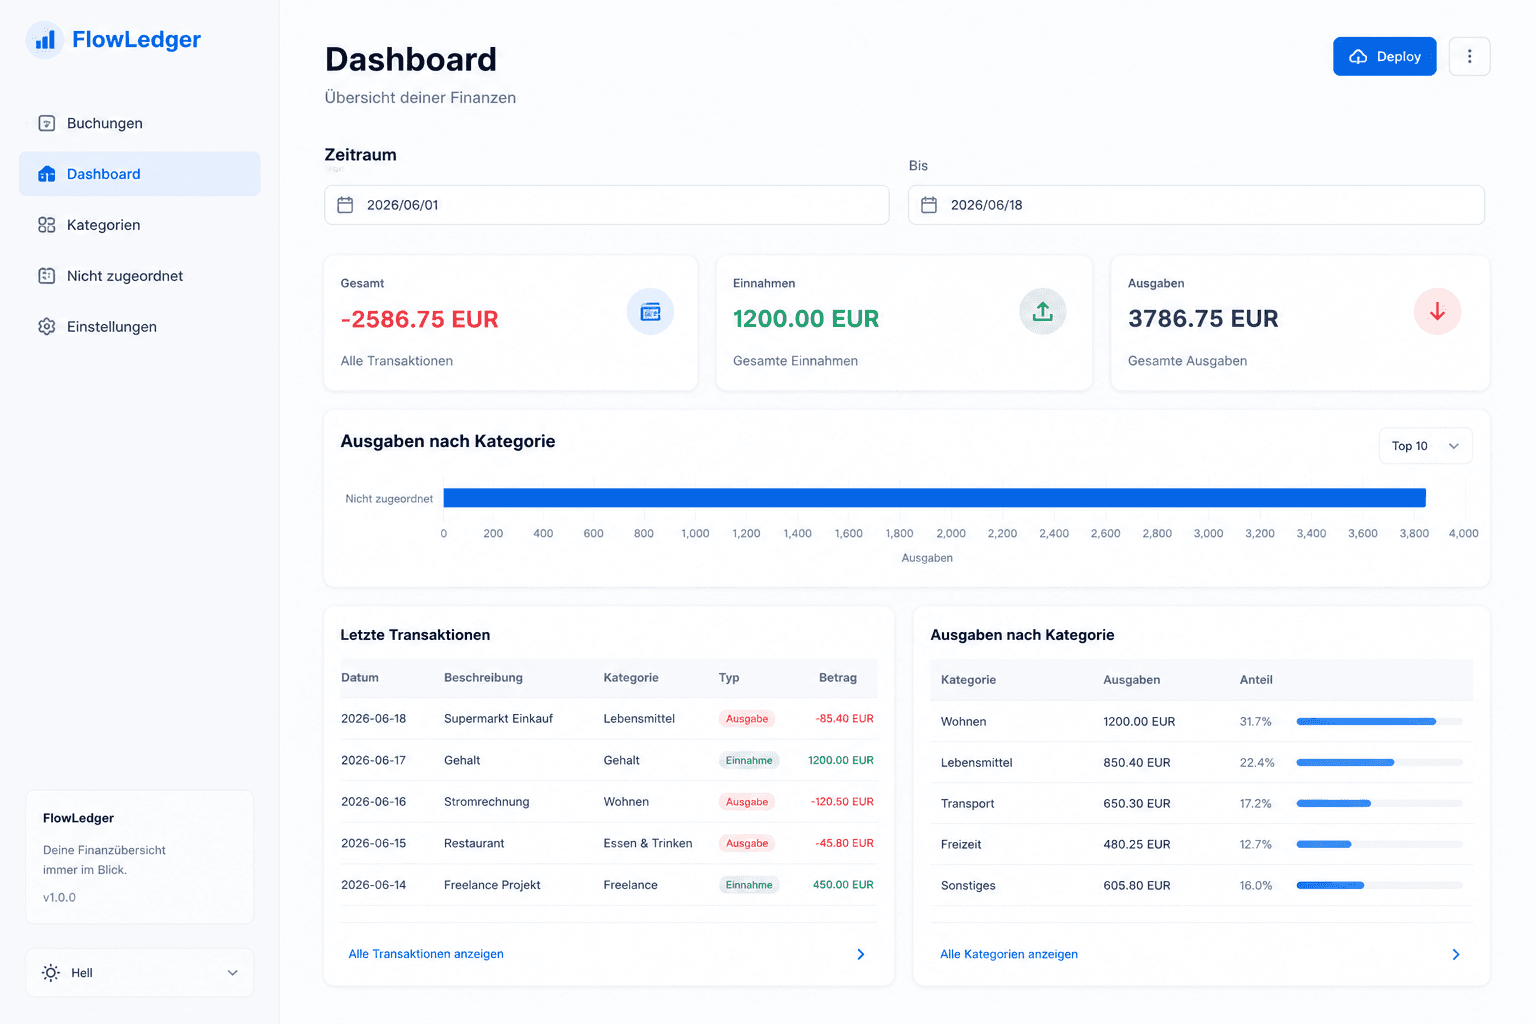Viewport: 1536px width, 1024px height.
Task: Click the Freizeit category row label
Action: pyautogui.click(x=961, y=845)
